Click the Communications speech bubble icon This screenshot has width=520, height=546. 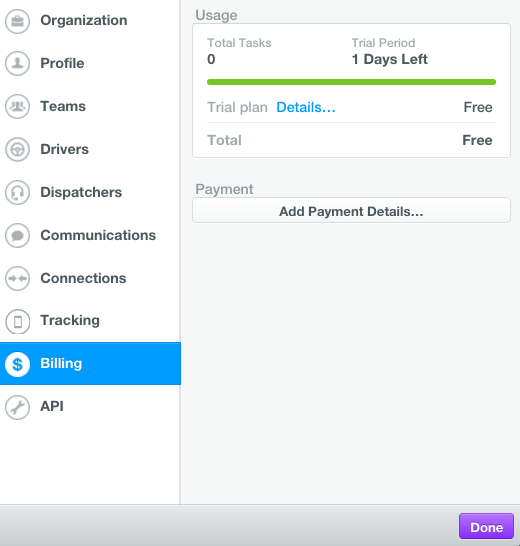[17, 235]
